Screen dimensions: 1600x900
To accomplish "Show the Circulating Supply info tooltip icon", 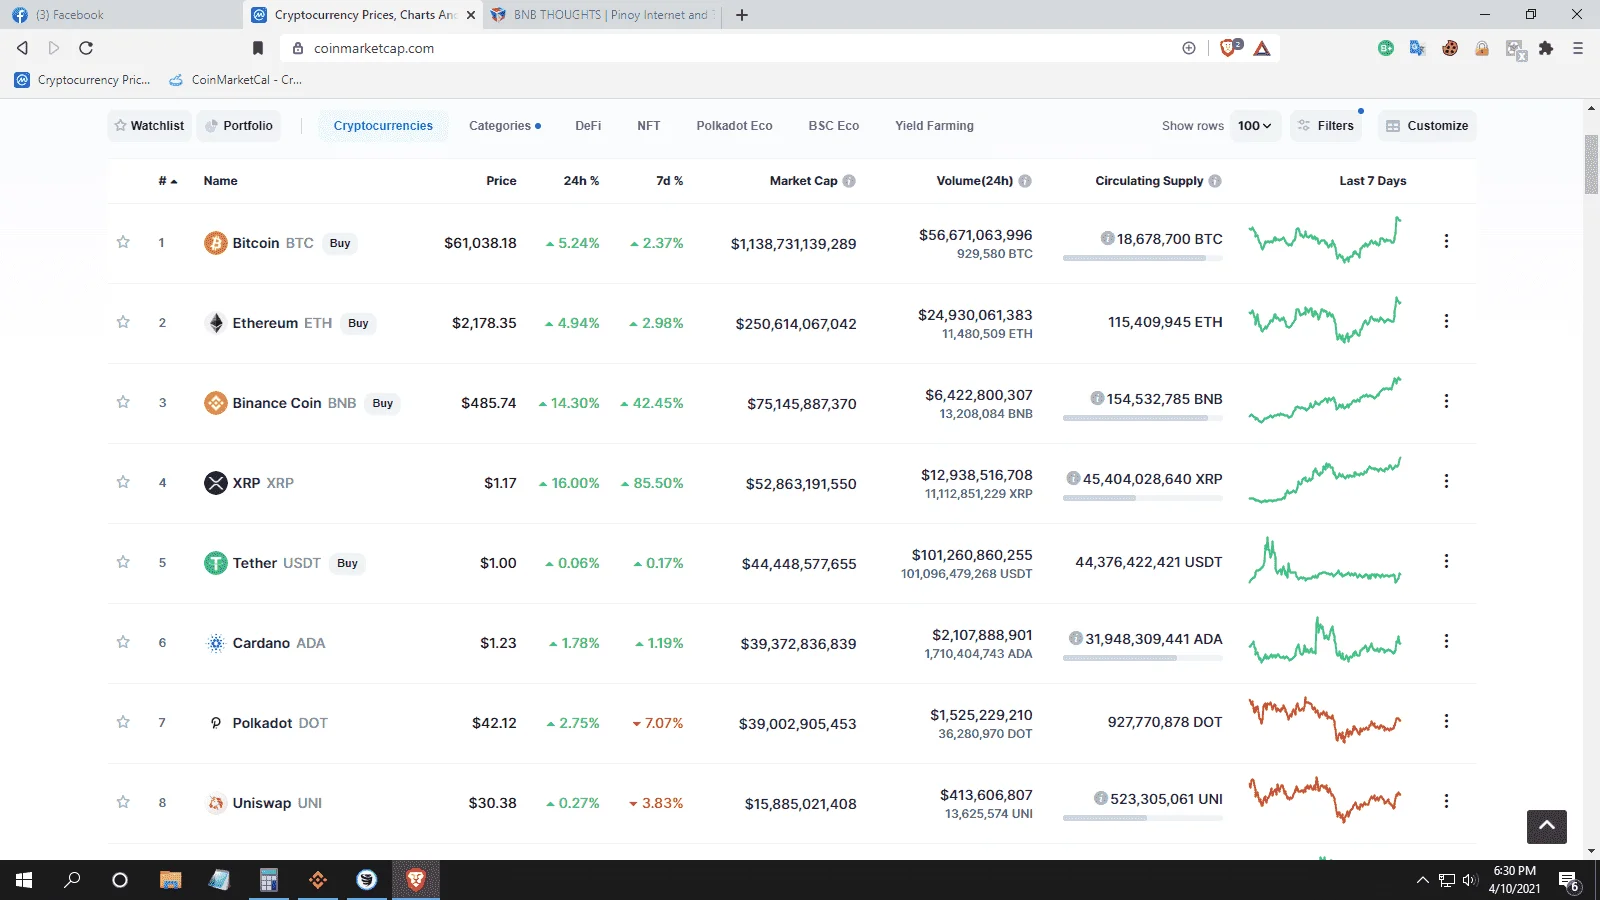I will [x=1215, y=181].
